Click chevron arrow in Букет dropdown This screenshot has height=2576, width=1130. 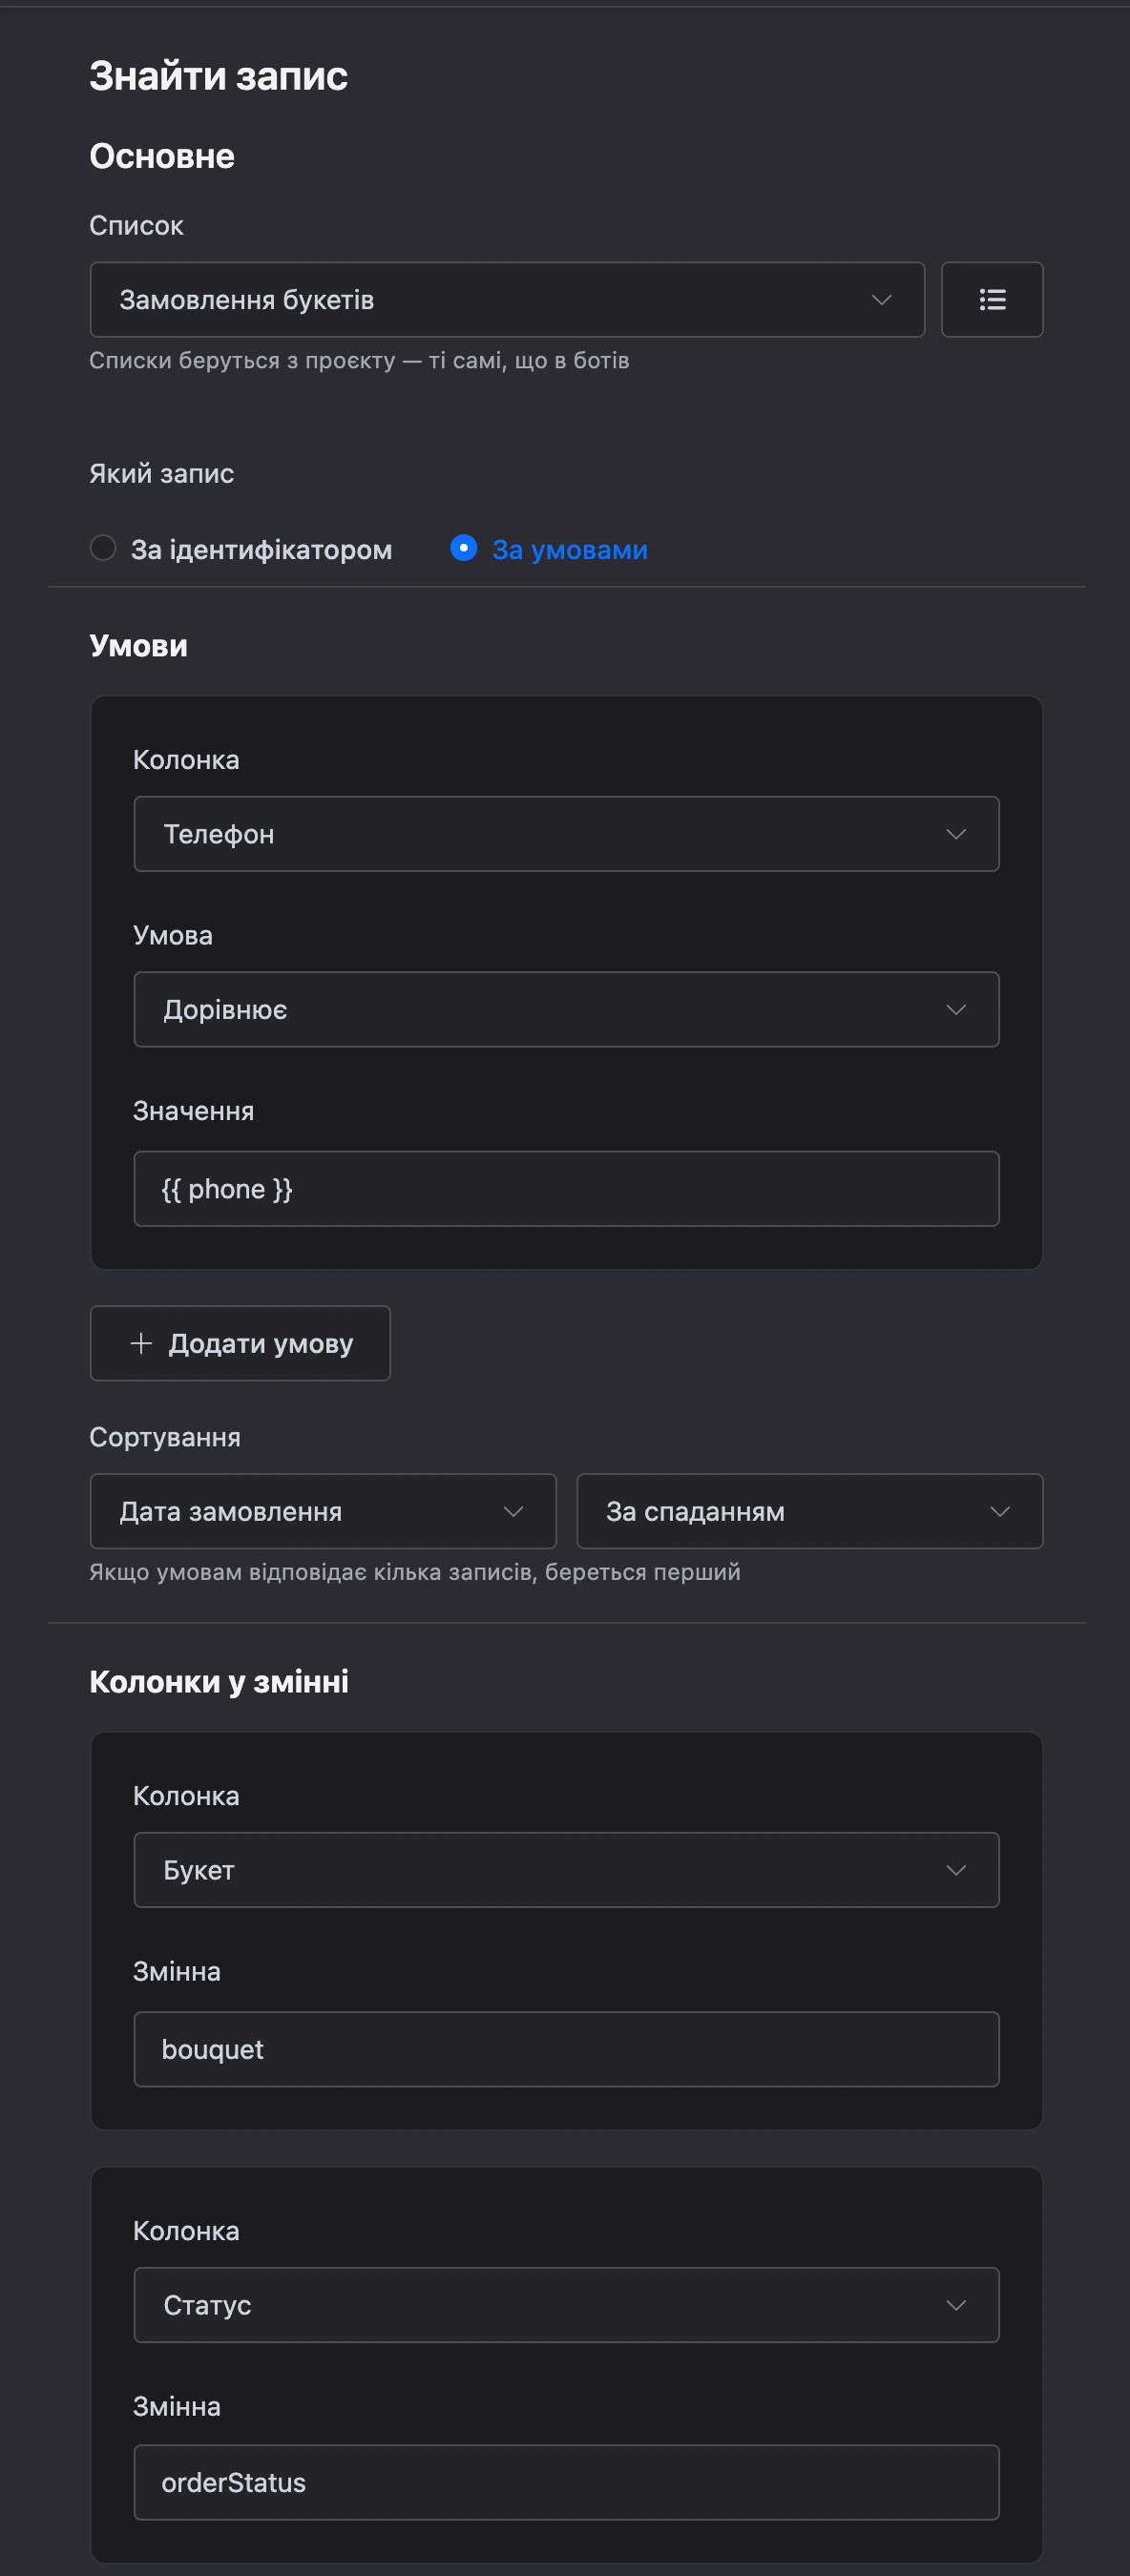tap(956, 1870)
